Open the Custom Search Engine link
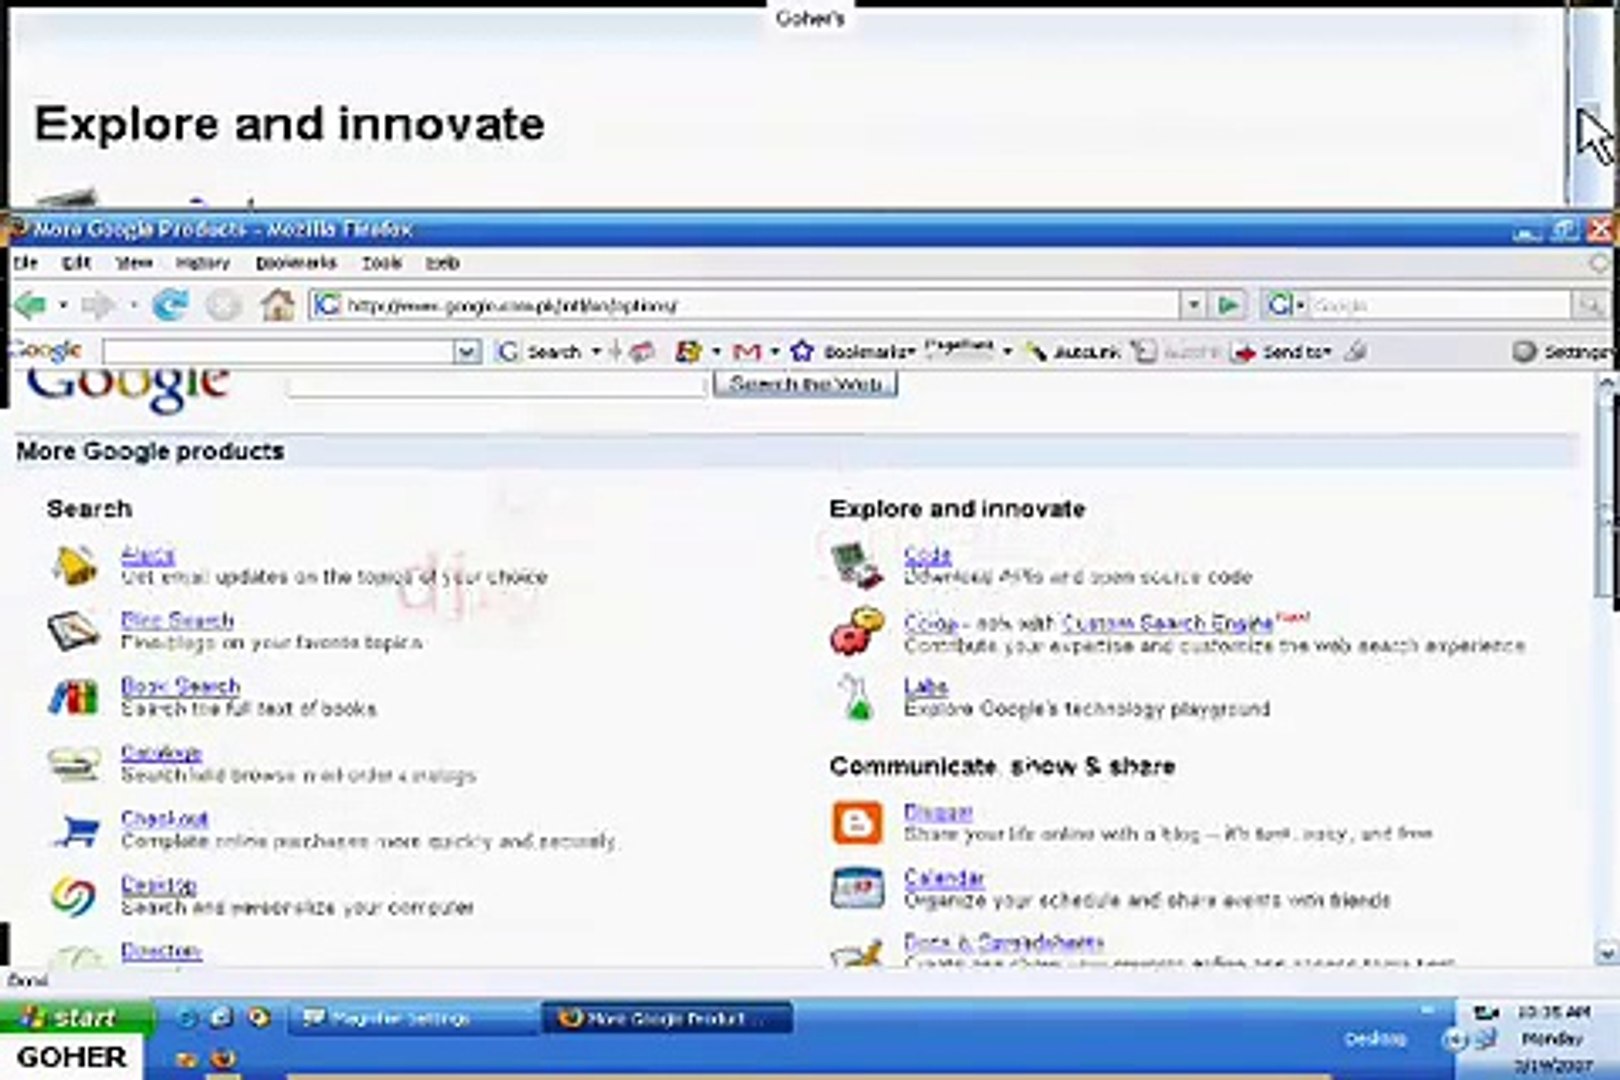 pyautogui.click(x=1167, y=623)
